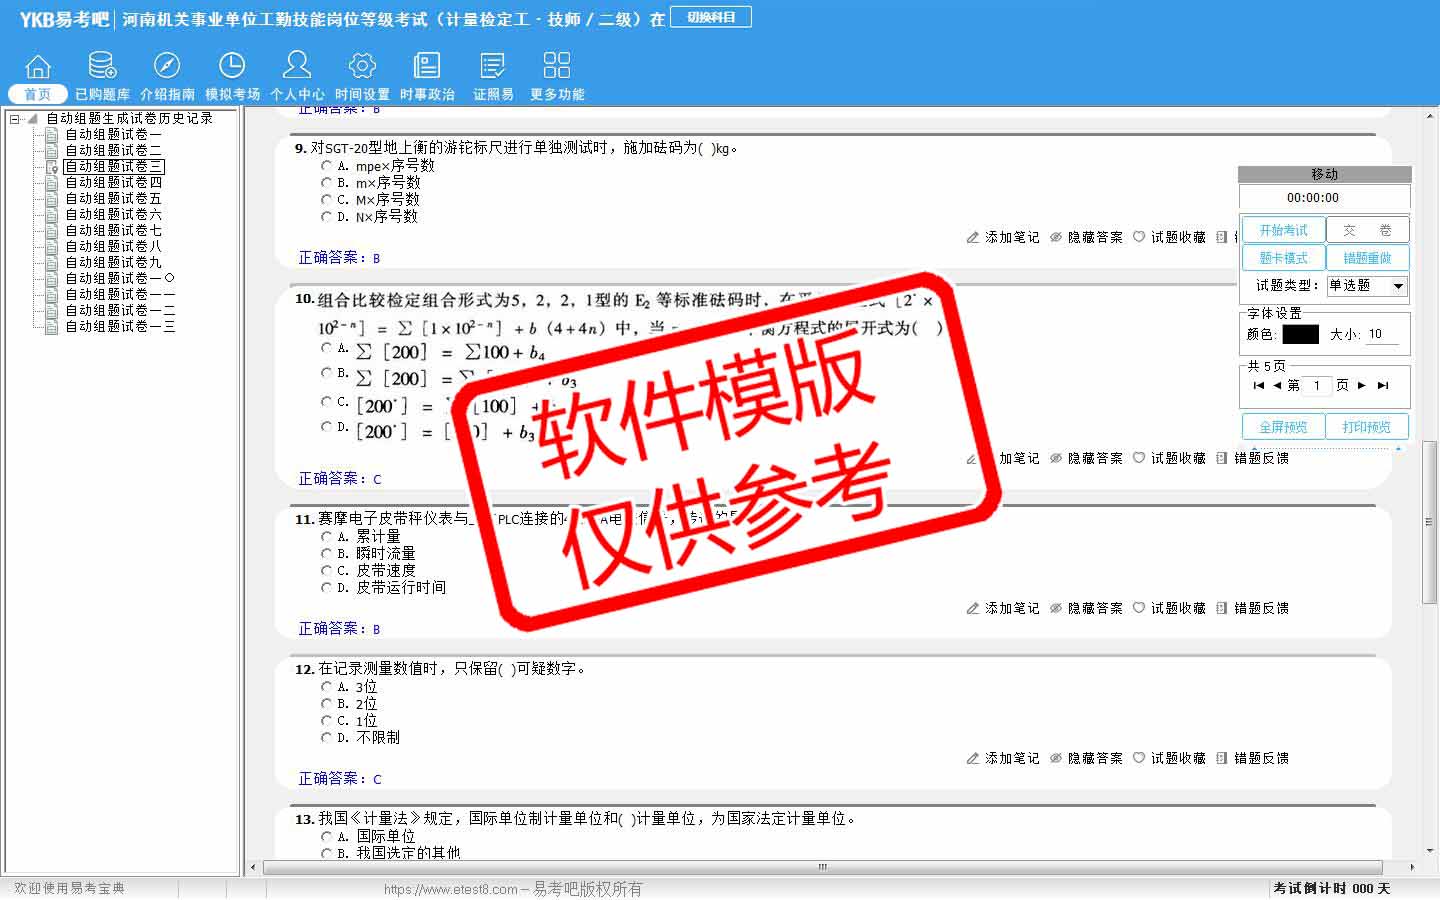Open the 试题类型 dropdown showing 单选题

click(1366, 286)
